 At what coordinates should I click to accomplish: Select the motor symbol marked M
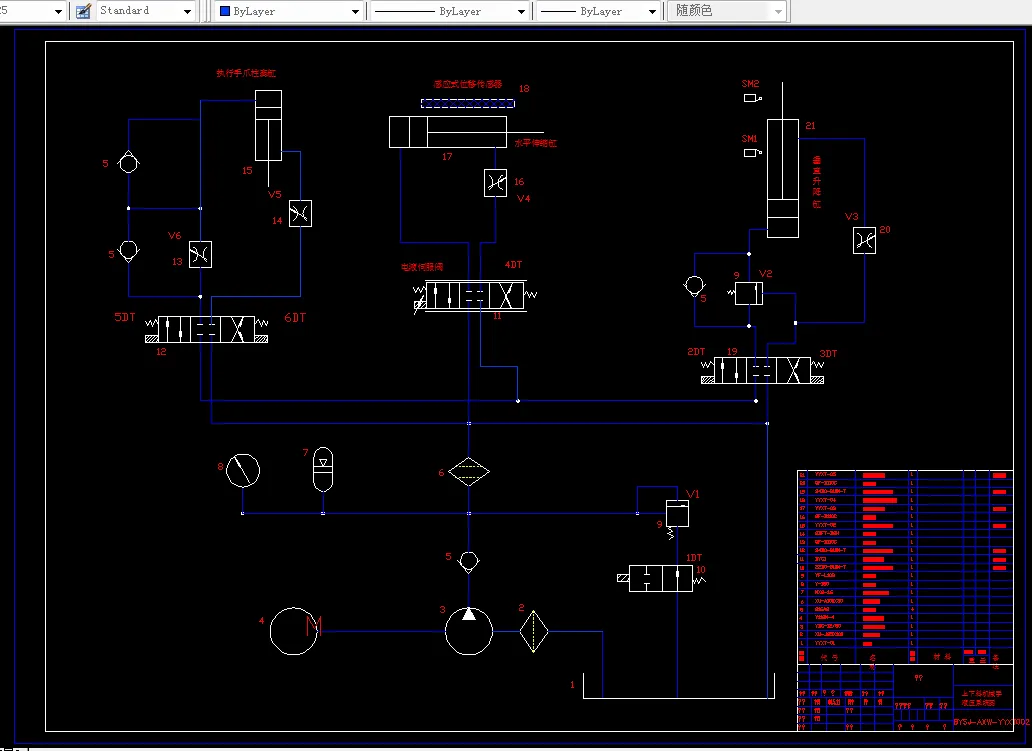click(x=294, y=631)
